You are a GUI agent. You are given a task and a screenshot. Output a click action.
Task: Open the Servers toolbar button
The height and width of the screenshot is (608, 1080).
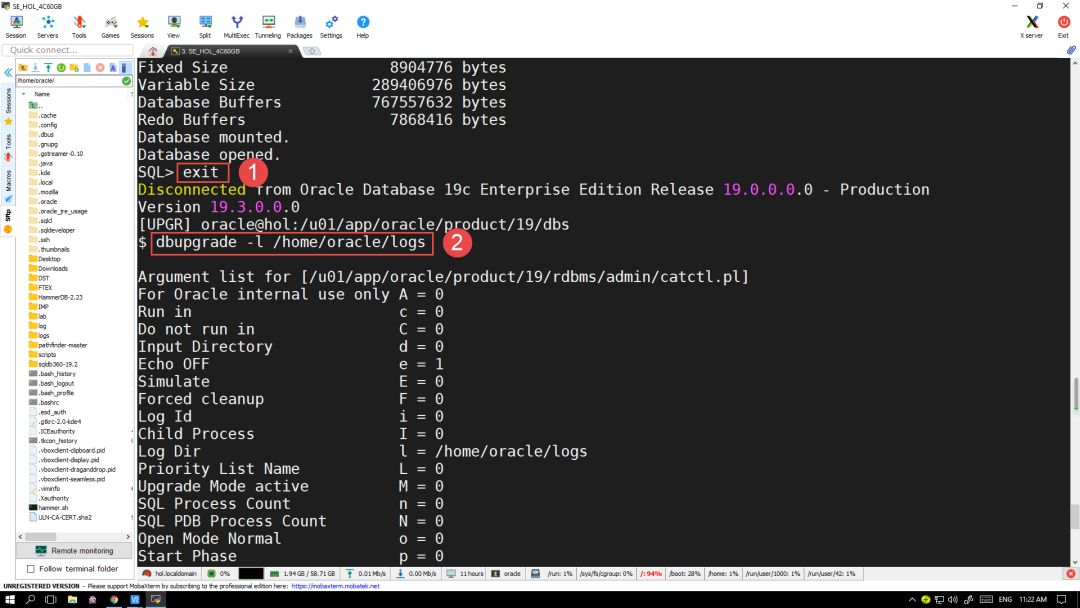pos(48,27)
